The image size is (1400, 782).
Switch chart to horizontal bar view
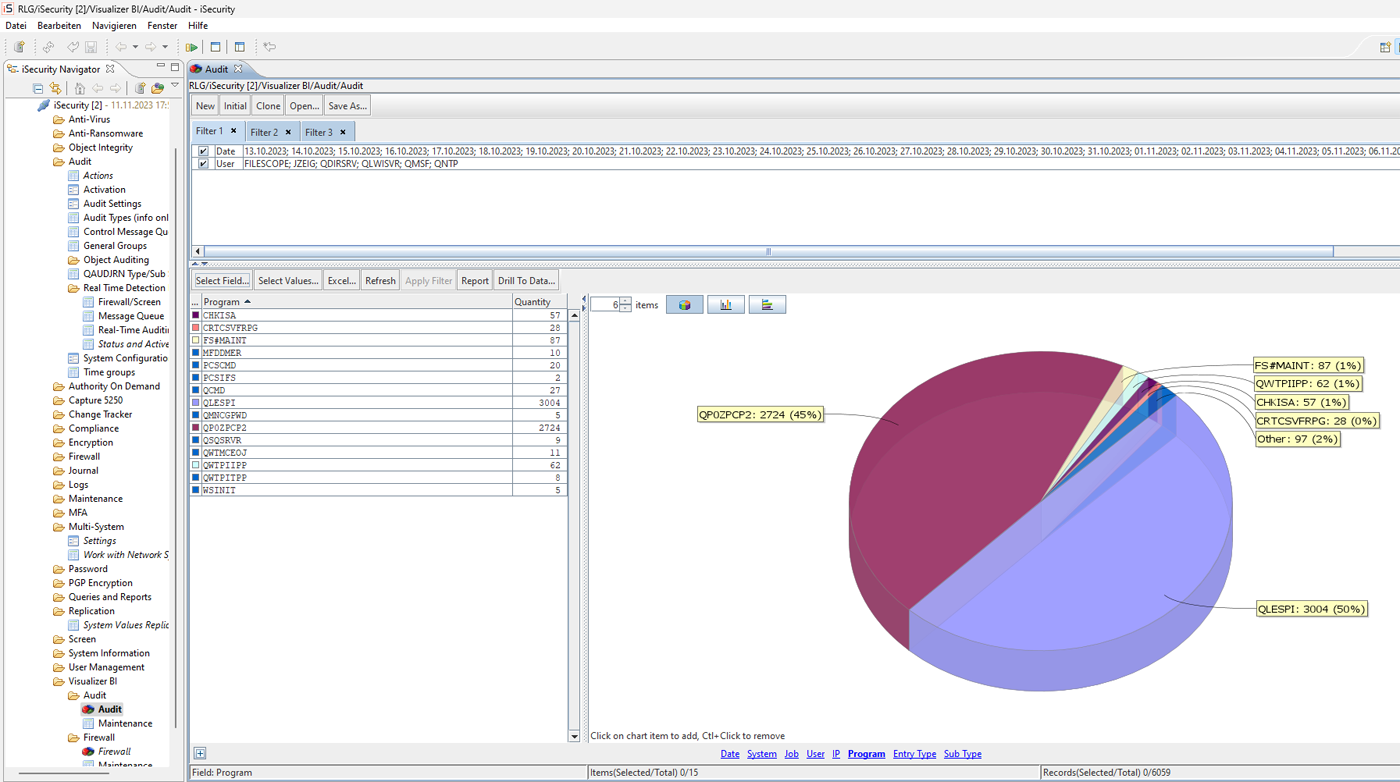tap(767, 304)
